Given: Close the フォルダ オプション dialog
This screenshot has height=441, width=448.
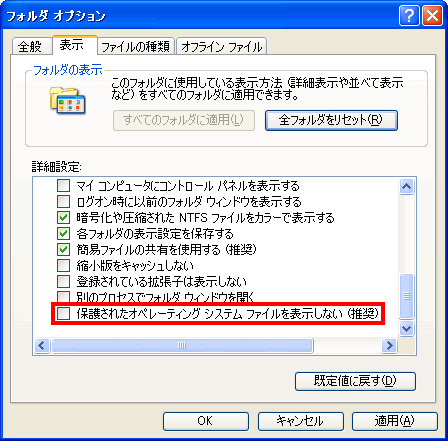Looking at the screenshot, I should pos(432,16).
